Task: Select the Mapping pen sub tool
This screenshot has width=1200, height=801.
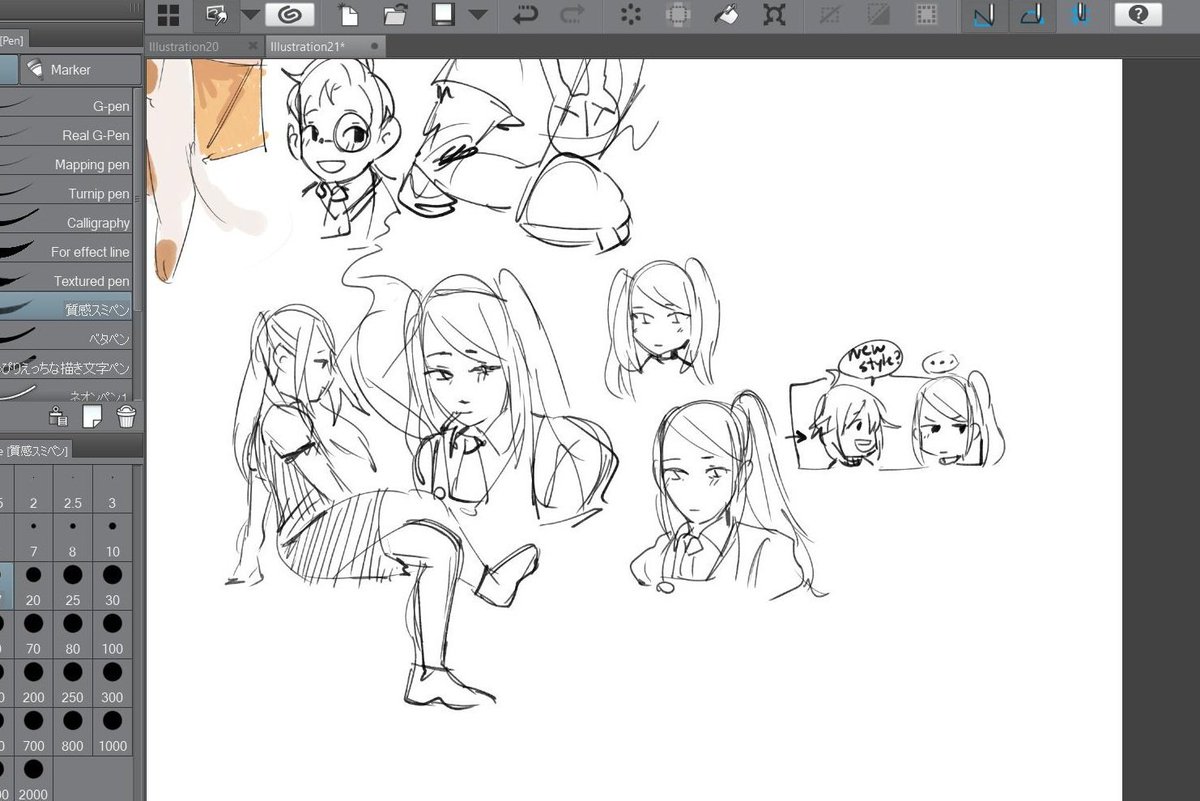Action: coord(66,164)
